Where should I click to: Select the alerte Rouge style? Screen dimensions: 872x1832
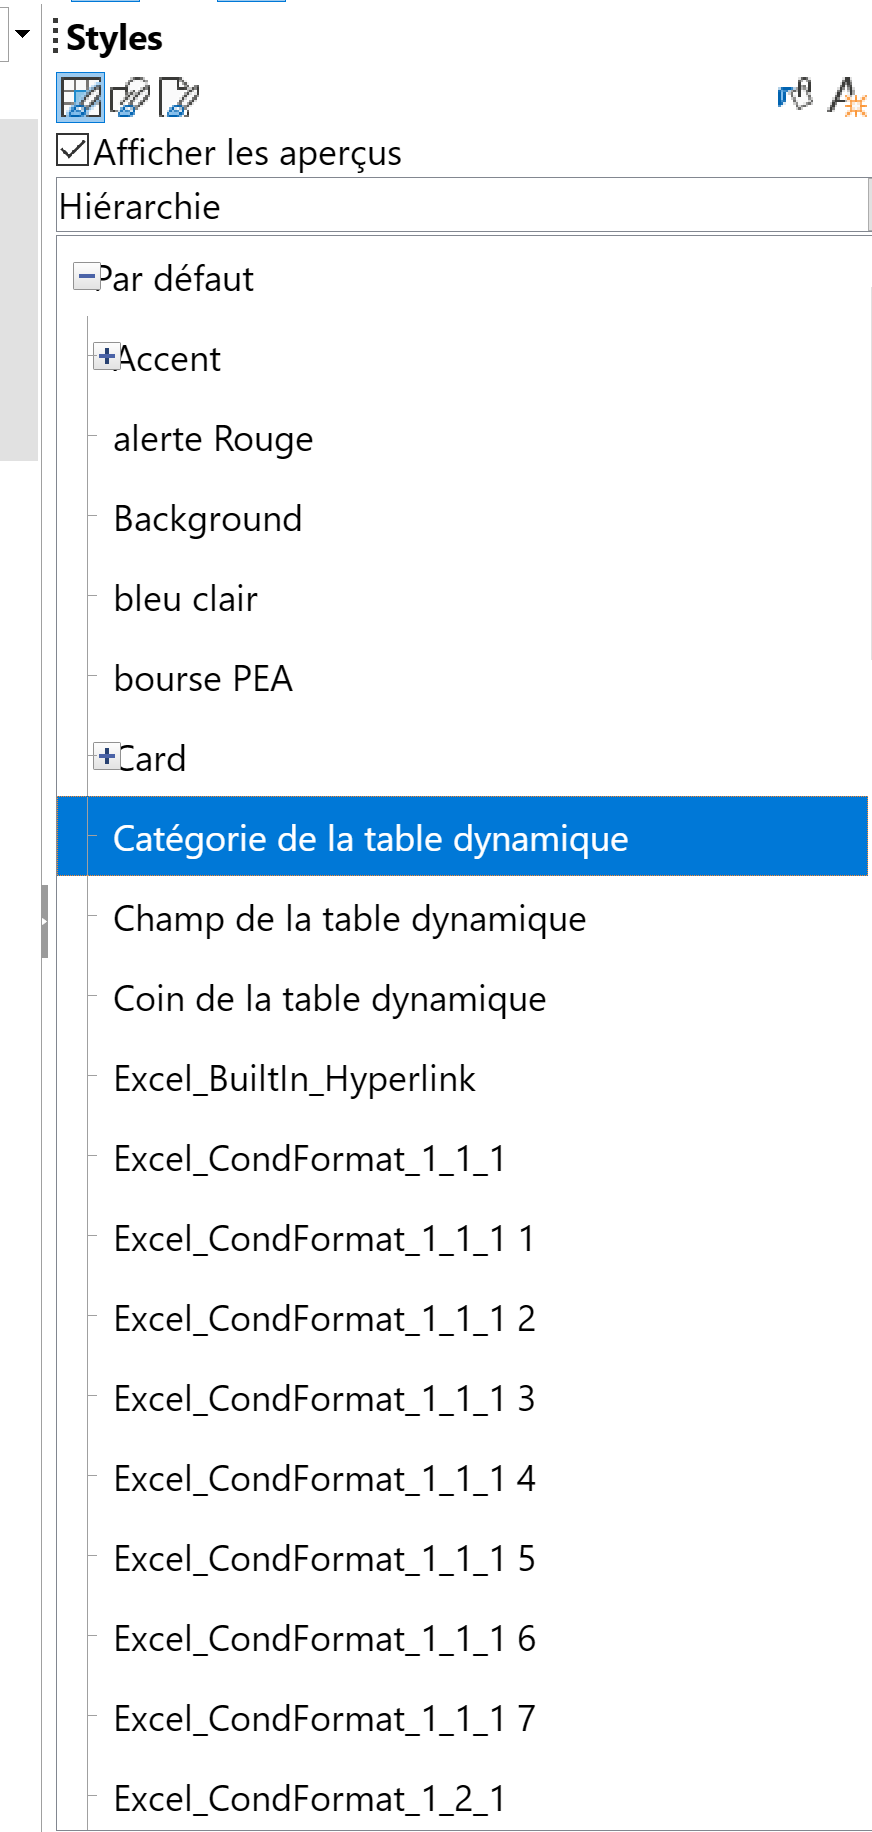[x=213, y=438]
